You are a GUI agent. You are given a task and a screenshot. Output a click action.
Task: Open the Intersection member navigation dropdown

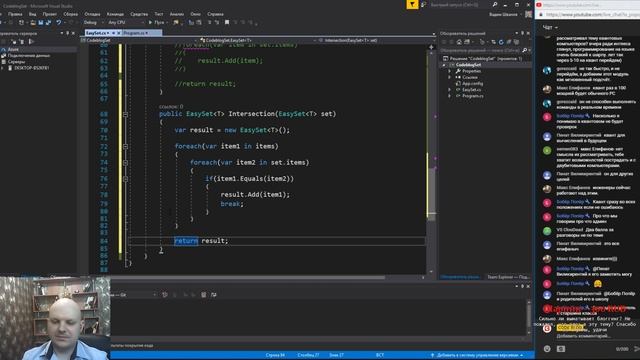[376, 40]
